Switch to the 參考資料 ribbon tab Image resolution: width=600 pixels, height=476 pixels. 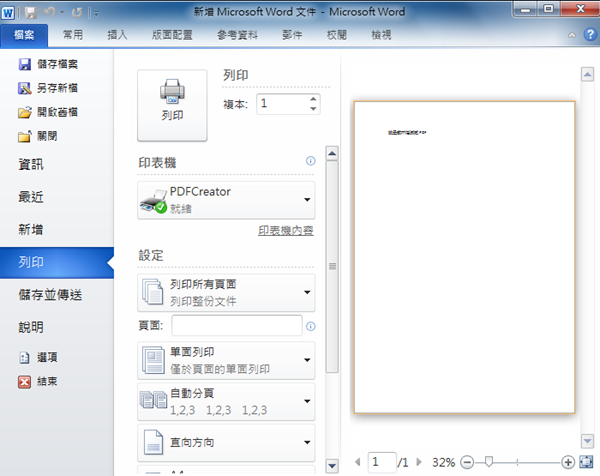[x=237, y=35]
